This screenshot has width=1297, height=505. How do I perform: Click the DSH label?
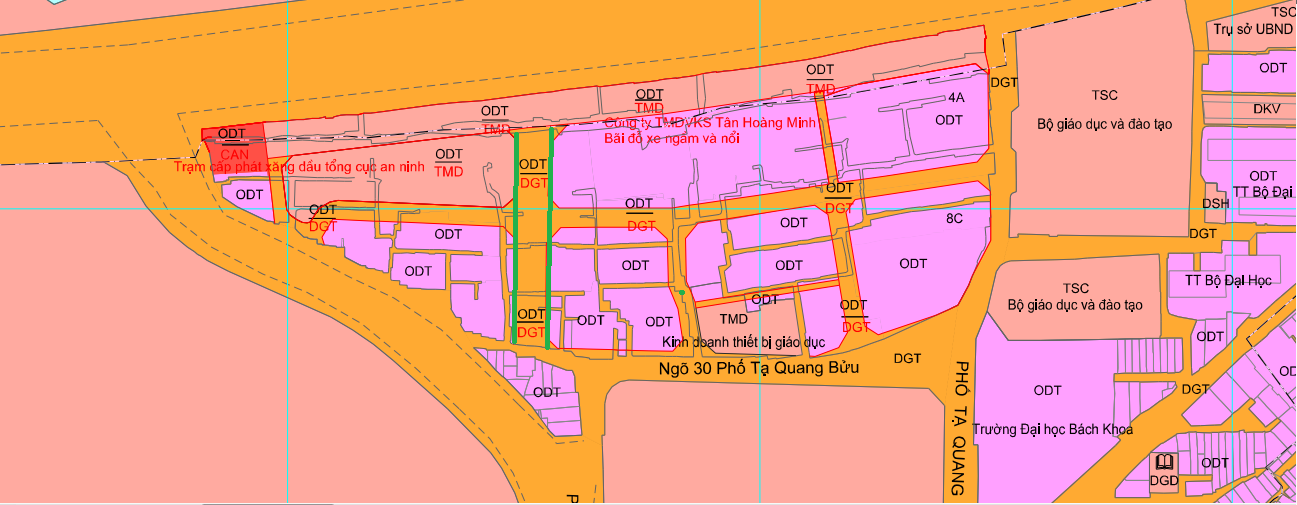click(1215, 203)
